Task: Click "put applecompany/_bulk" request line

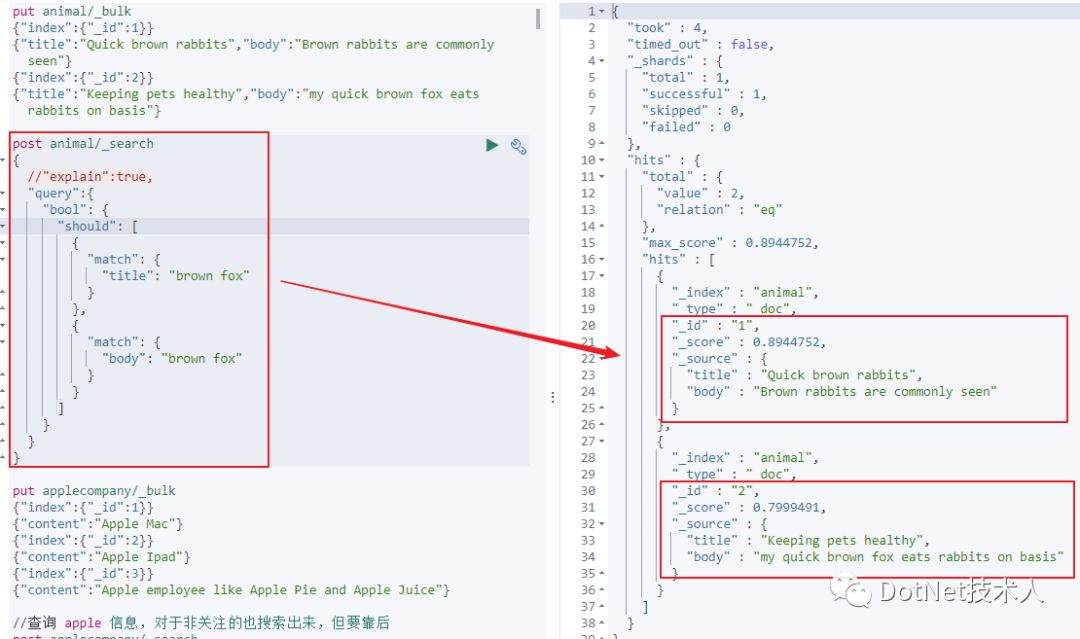Action: pyautogui.click(x=94, y=491)
